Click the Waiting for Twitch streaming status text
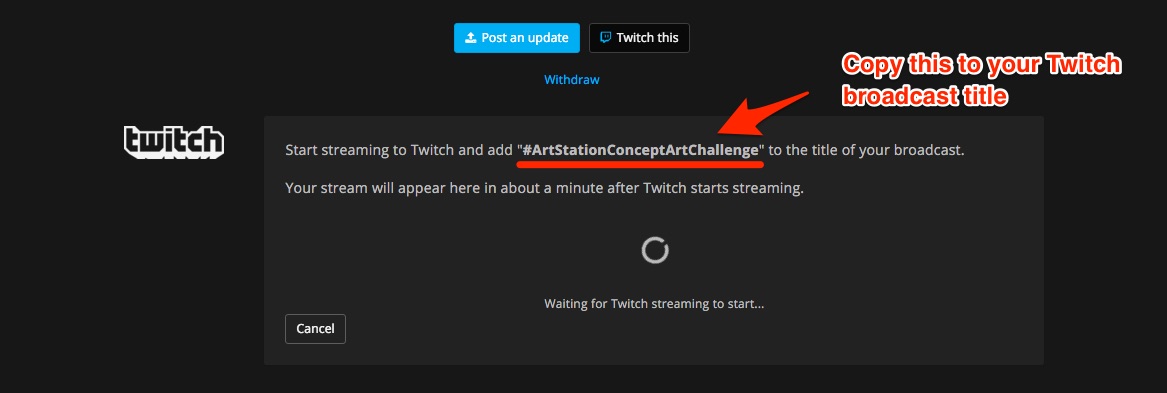Viewport: 1167px width, 393px height. [x=654, y=304]
